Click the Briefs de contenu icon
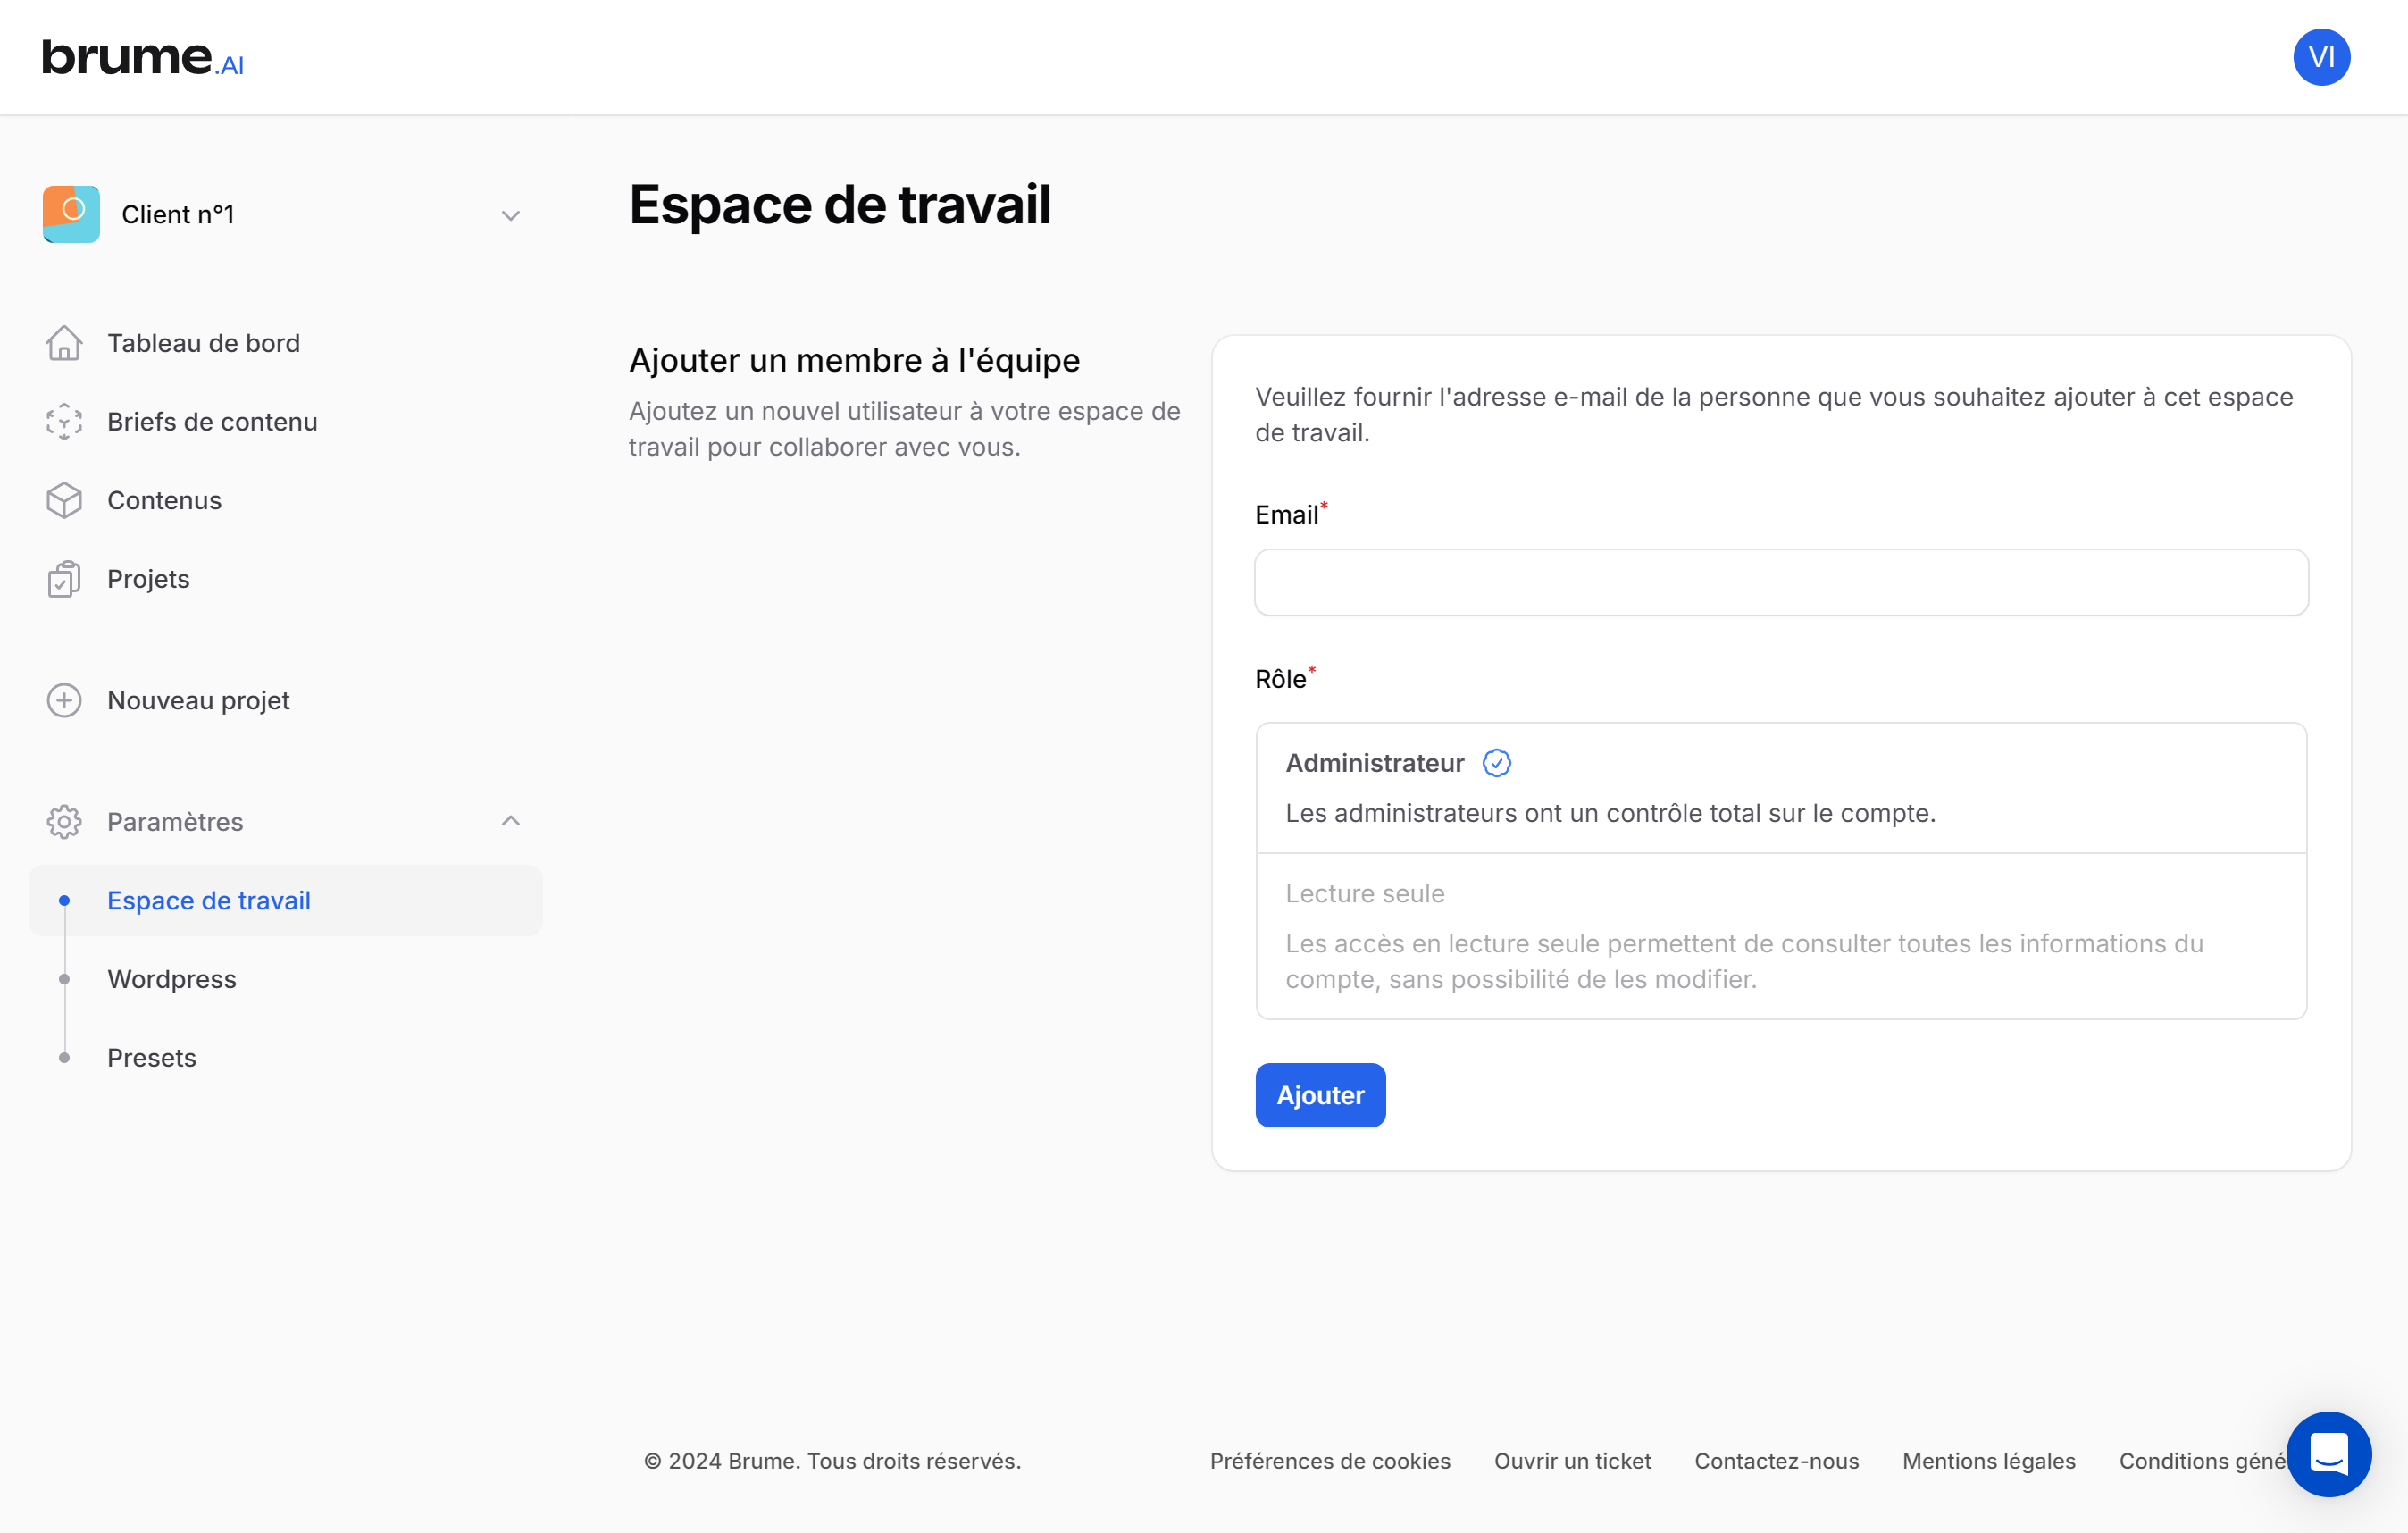The height and width of the screenshot is (1533, 2408). point(64,422)
